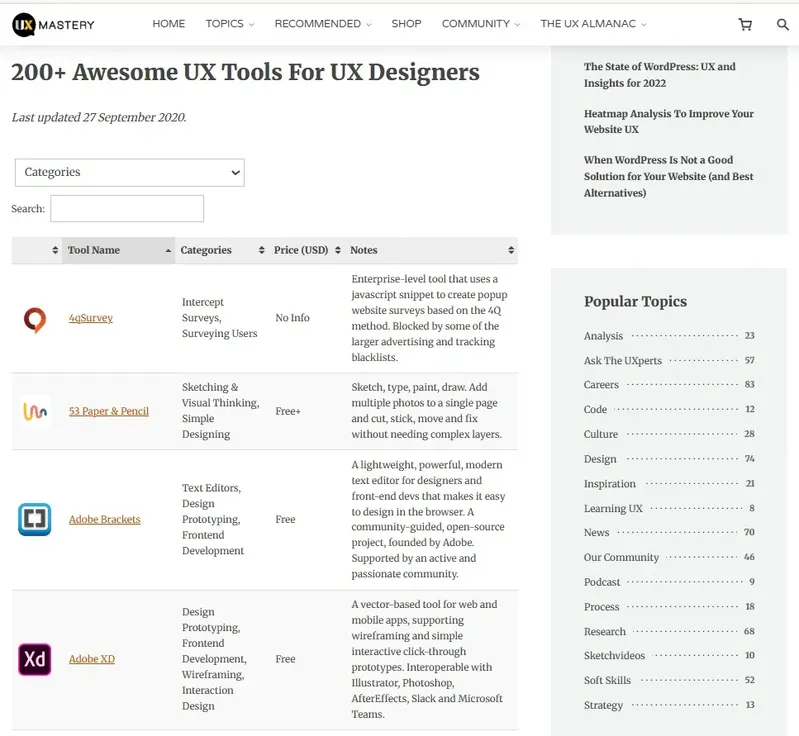Viewport: 799px width, 736px height.
Task: Open the Code topic
Action: [595, 409]
